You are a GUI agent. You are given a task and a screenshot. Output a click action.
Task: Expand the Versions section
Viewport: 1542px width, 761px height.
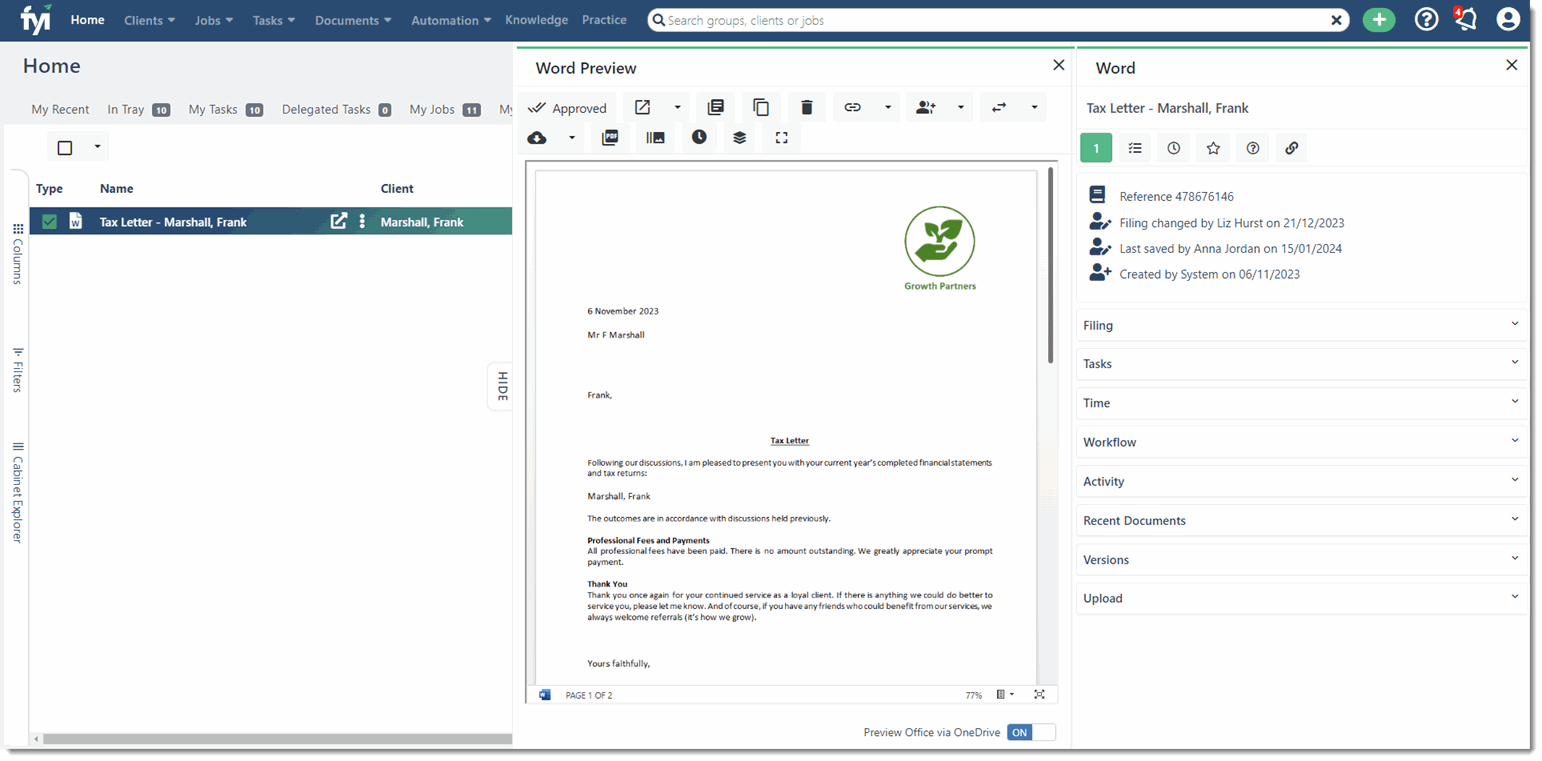tap(1300, 560)
